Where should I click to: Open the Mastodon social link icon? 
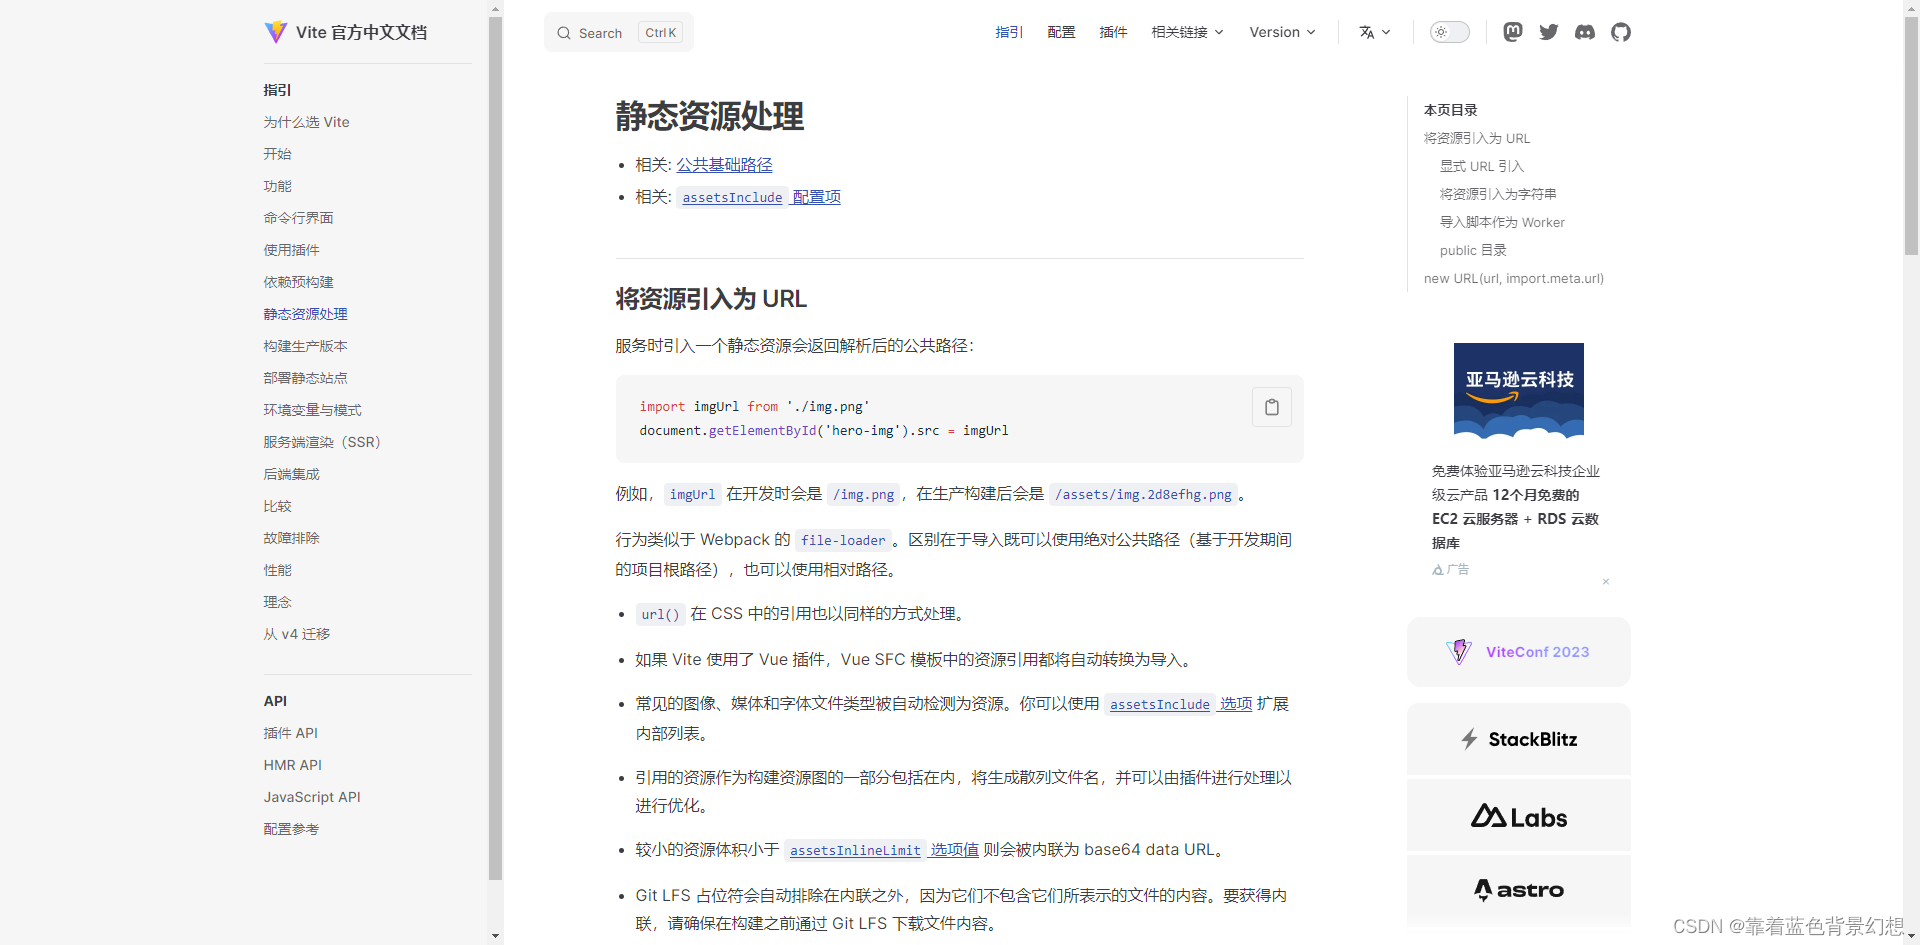[x=1513, y=32]
